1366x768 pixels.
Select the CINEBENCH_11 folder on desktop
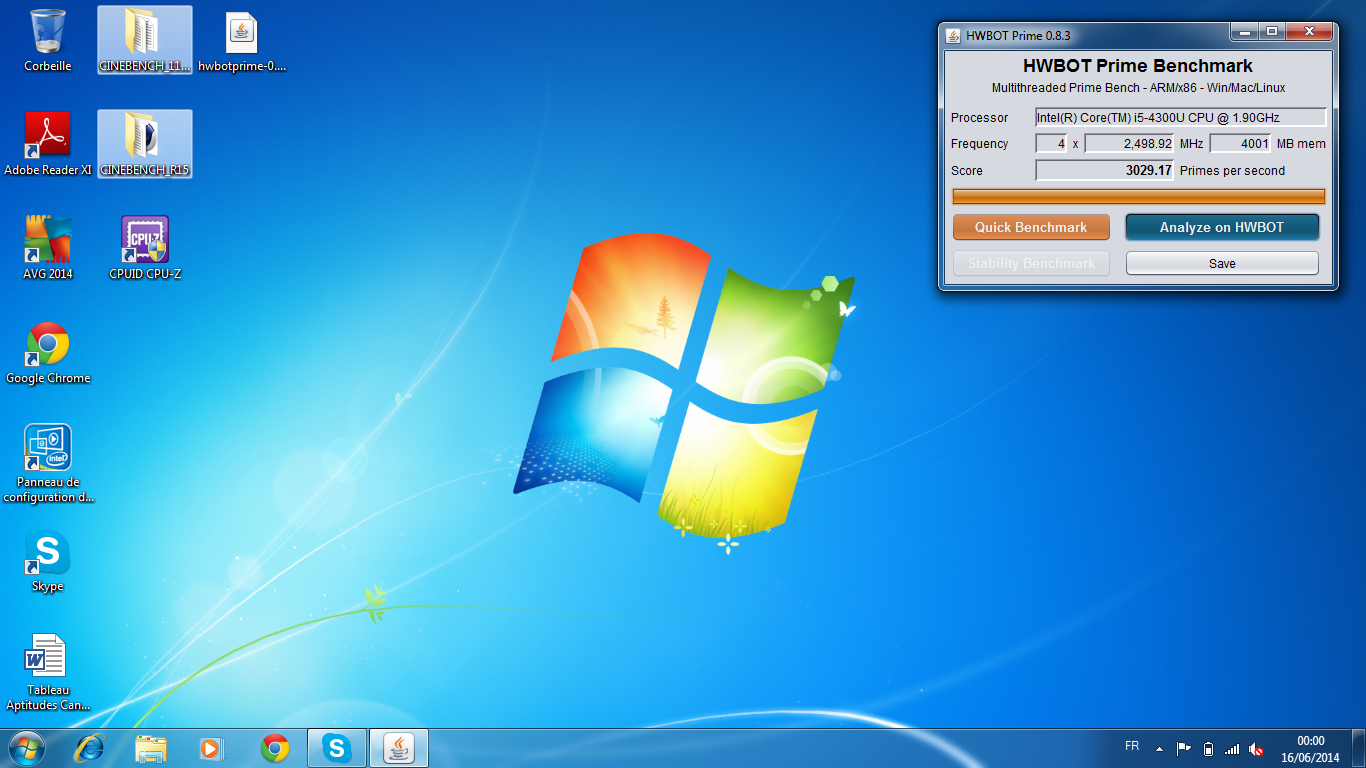click(x=144, y=40)
